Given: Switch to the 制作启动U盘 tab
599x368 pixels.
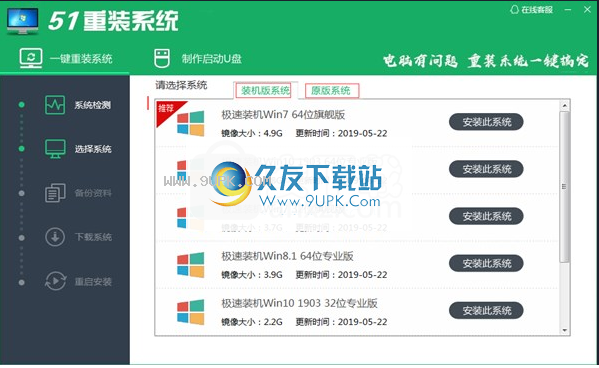Looking at the screenshot, I should [x=198, y=58].
